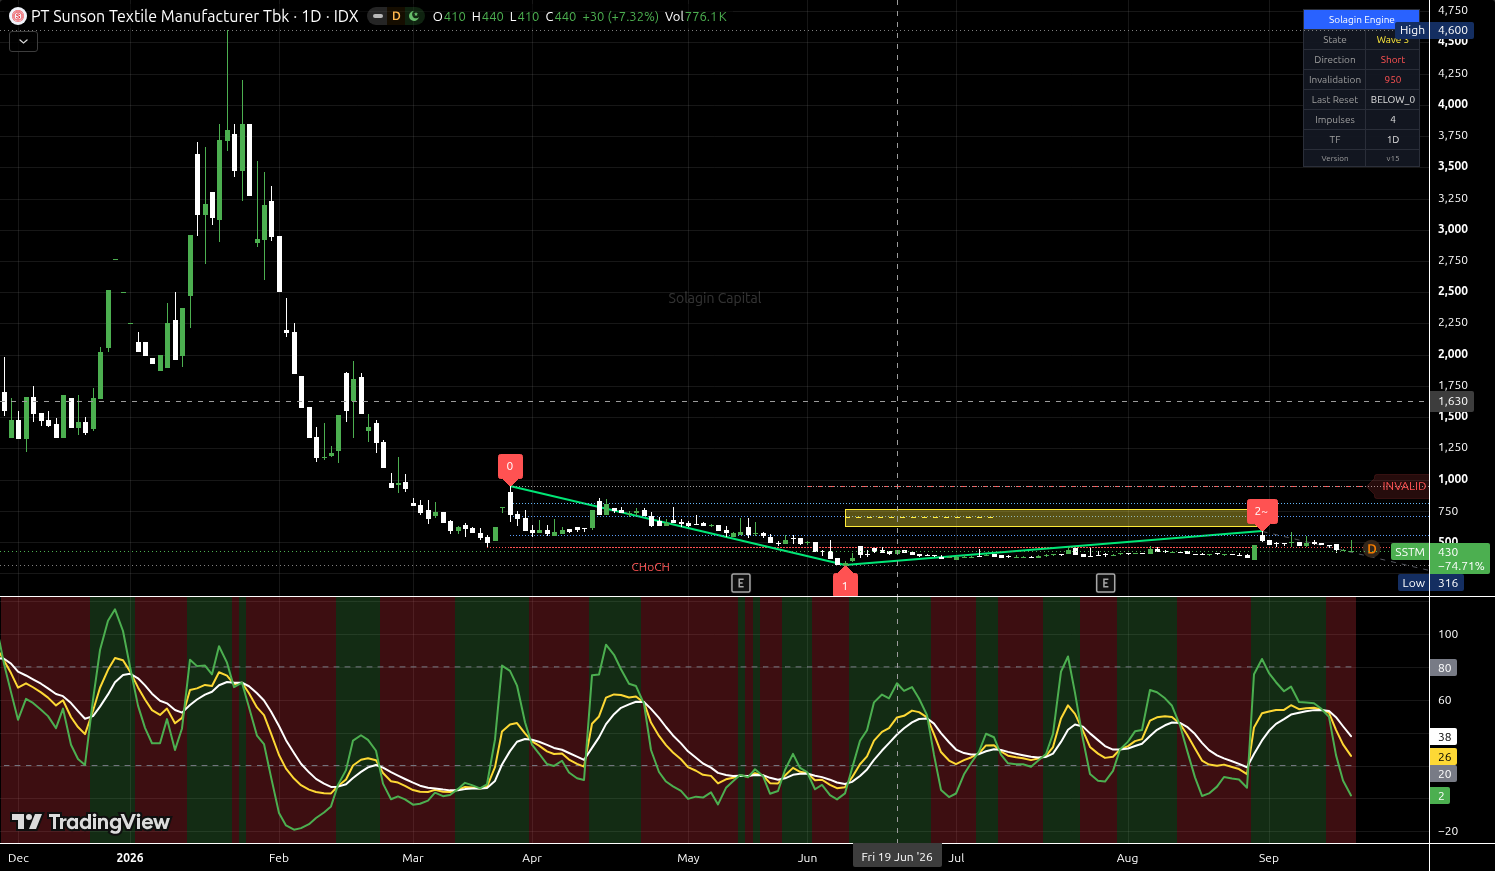Screen dimensions: 1495x871
Task: Click the 1D TF value in table
Action: 1393,140
